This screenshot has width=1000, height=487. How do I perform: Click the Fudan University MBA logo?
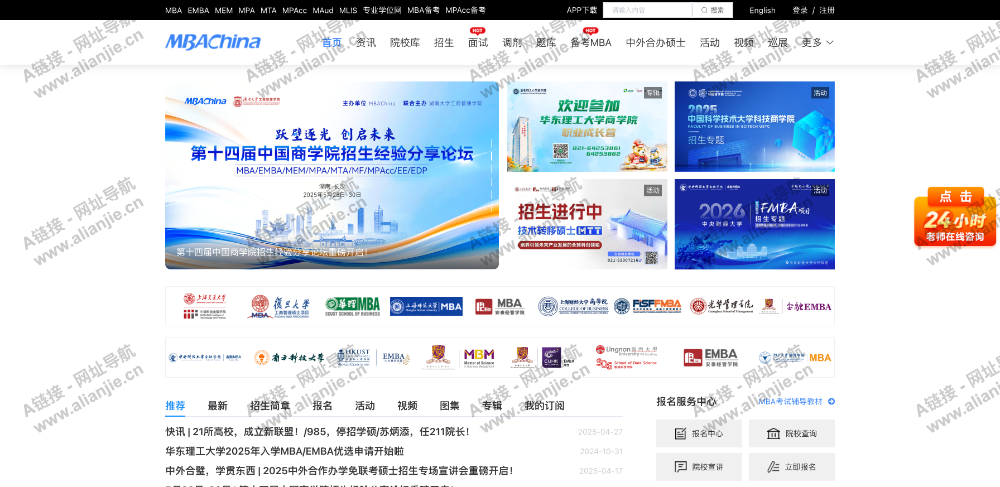(280, 306)
